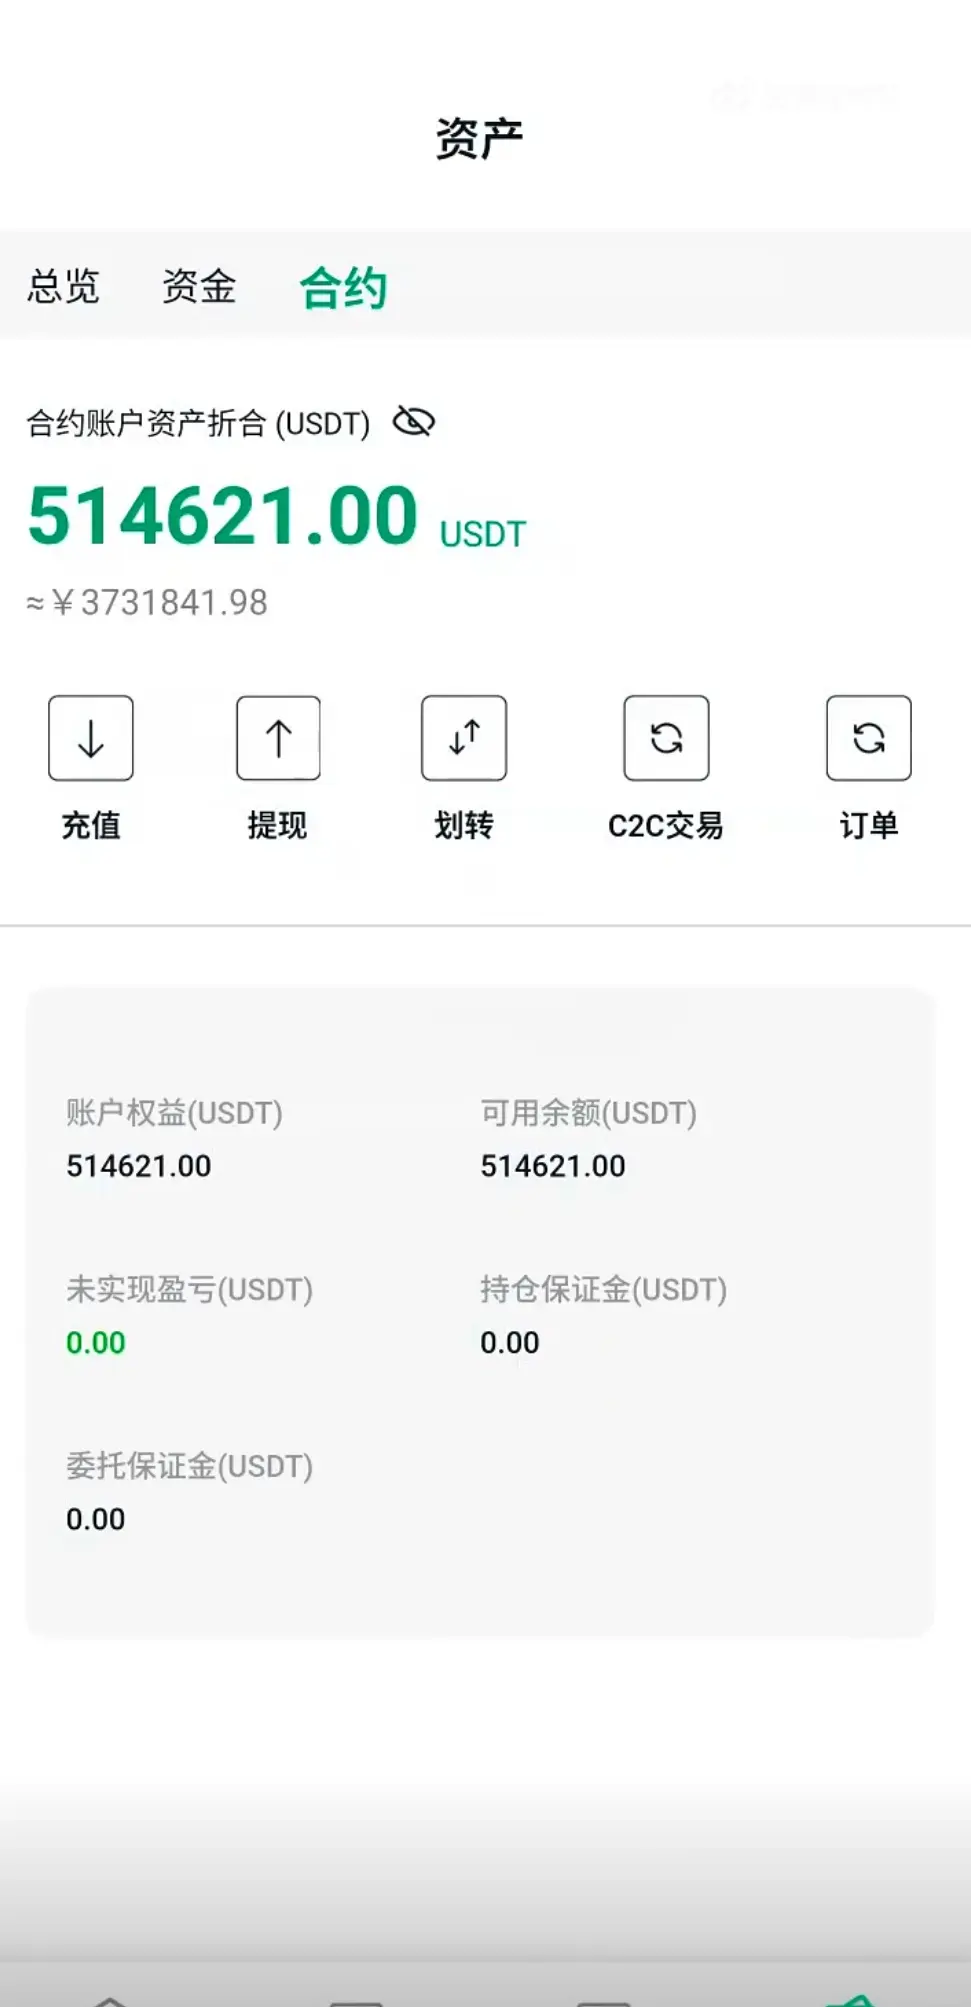Tap the home icon in bottom navigation
971x2007 pixels.
point(110,1999)
